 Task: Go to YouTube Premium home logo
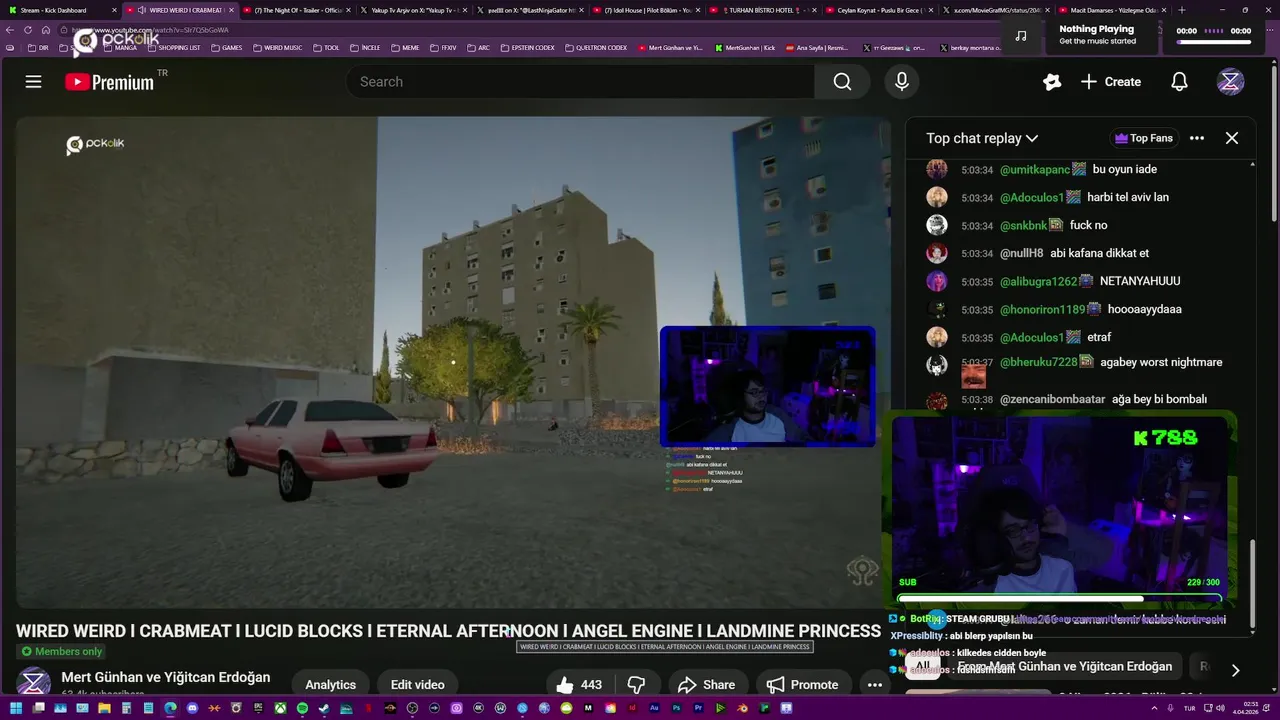point(110,82)
